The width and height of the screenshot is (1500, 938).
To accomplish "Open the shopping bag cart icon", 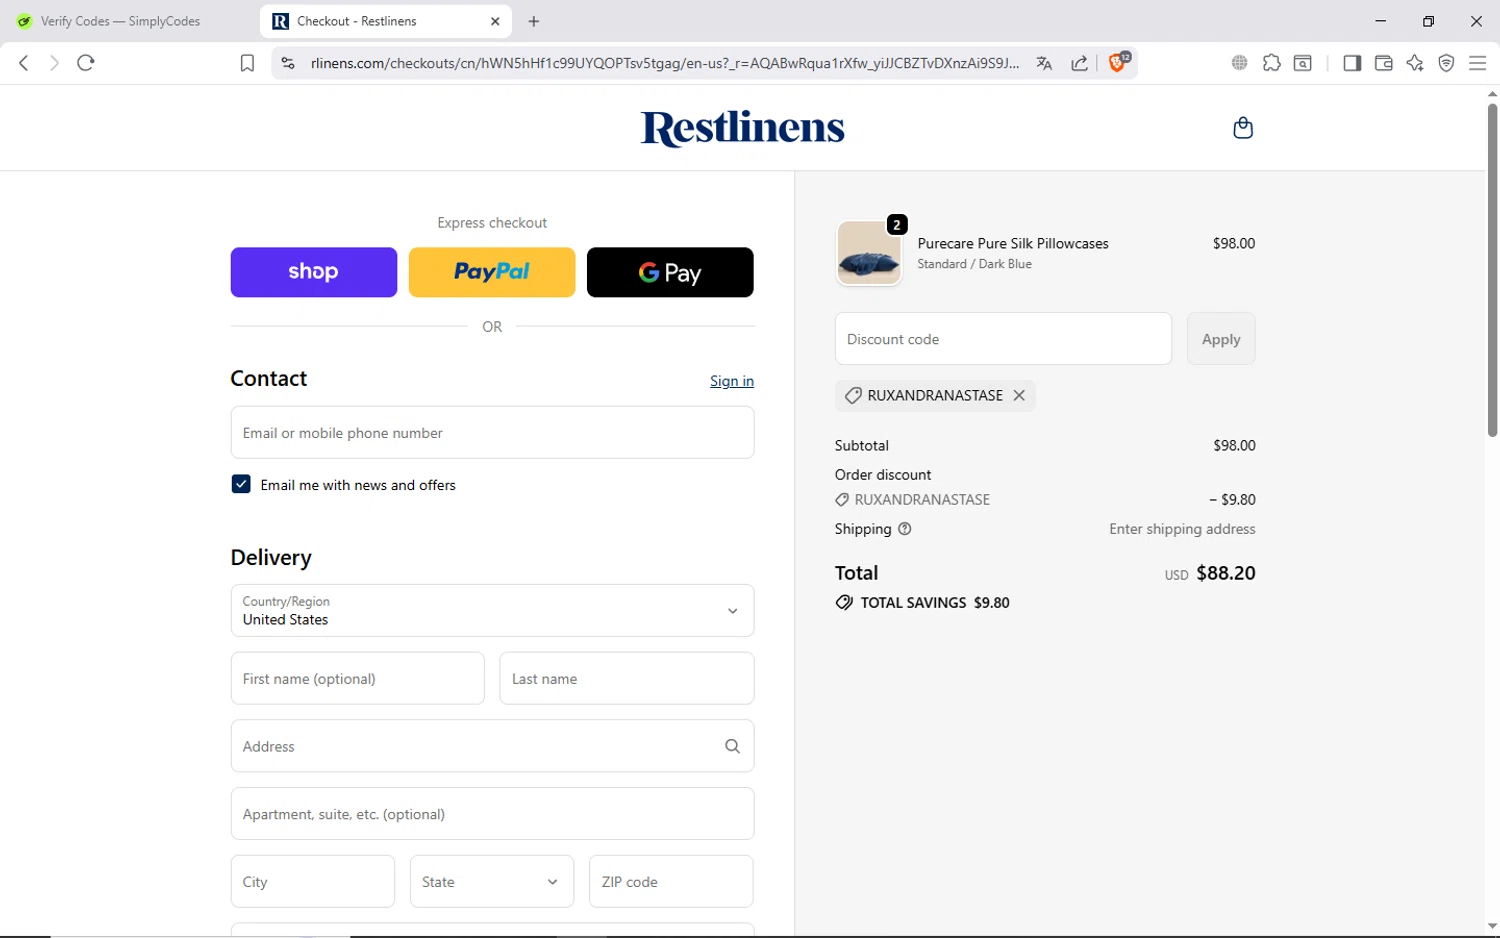I will tap(1243, 128).
